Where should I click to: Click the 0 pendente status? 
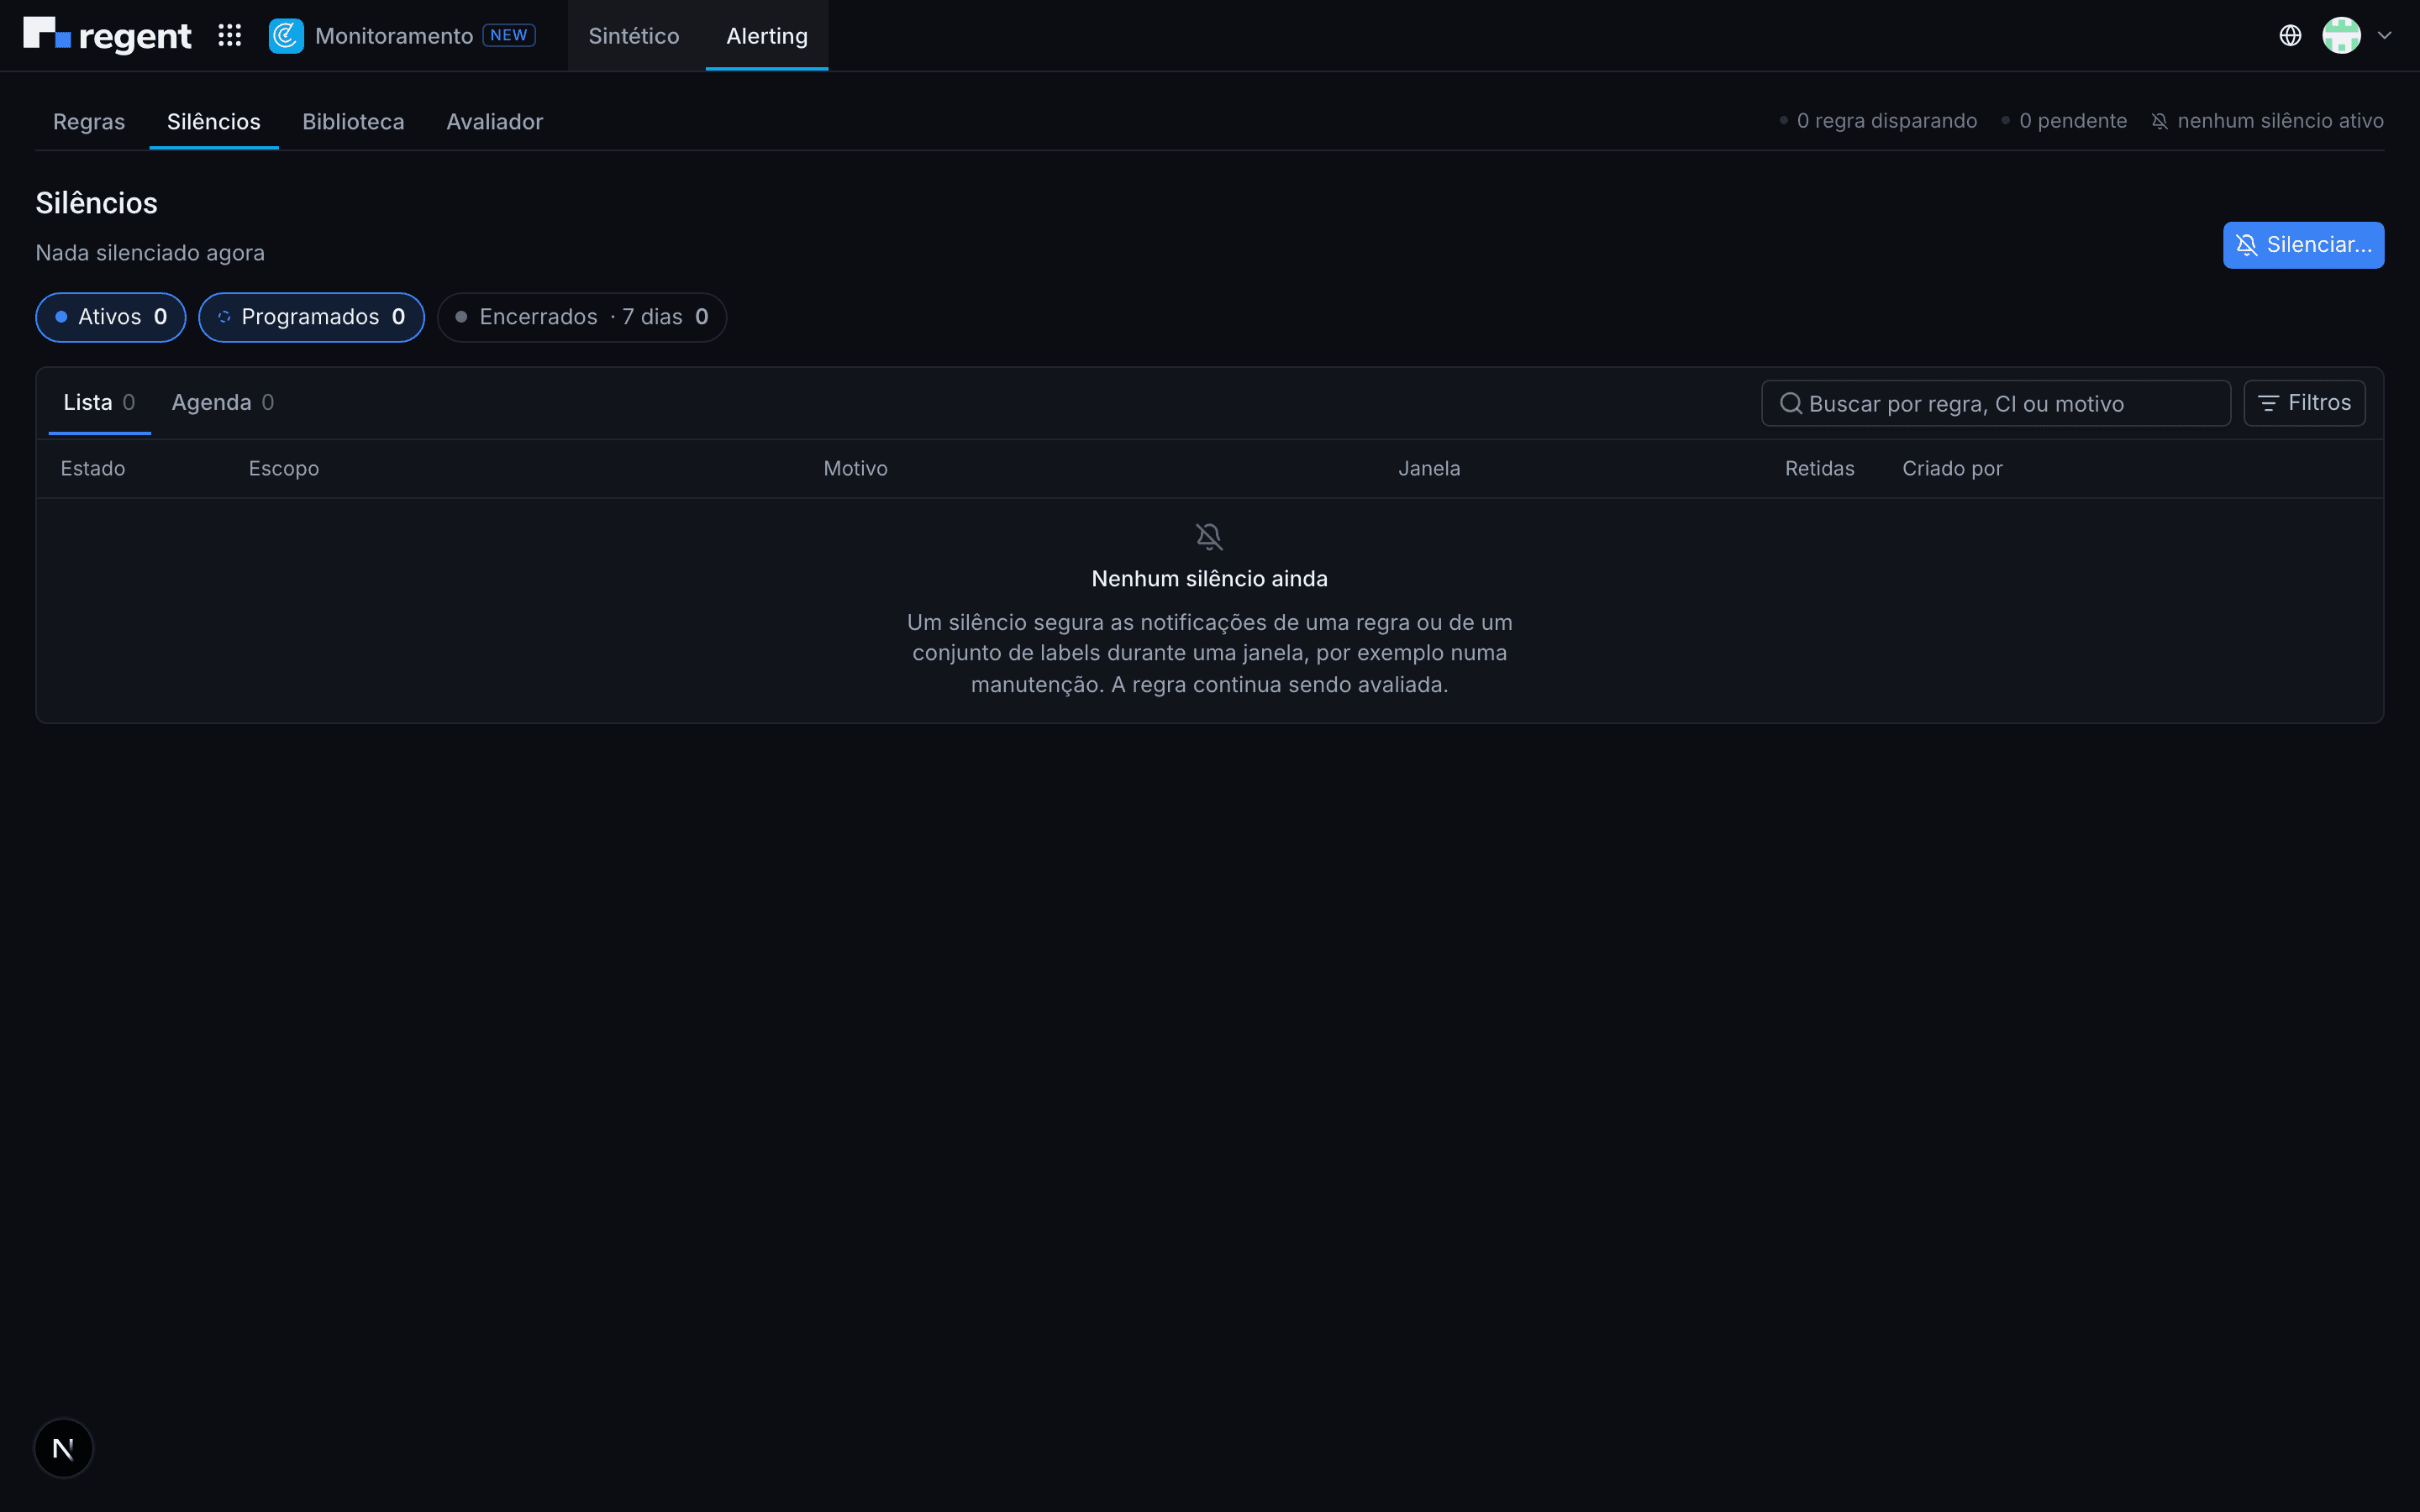pos(2064,121)
